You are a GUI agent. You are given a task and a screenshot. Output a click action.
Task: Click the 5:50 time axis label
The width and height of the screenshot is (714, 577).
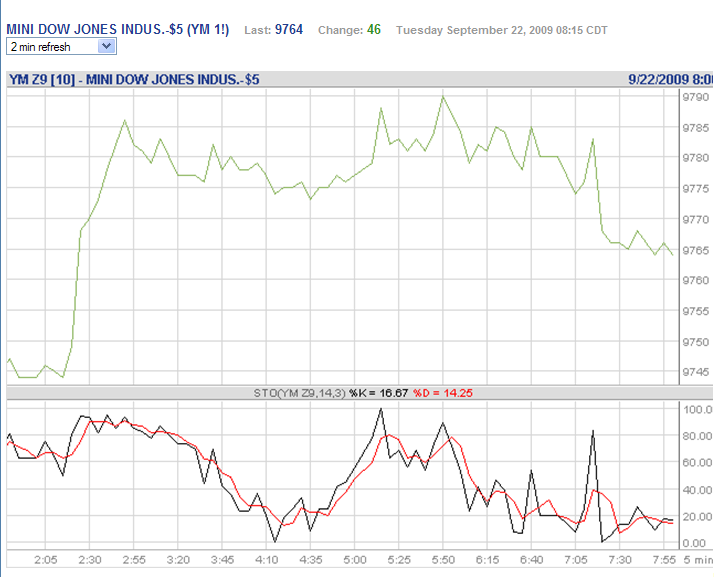coord(443,560)
